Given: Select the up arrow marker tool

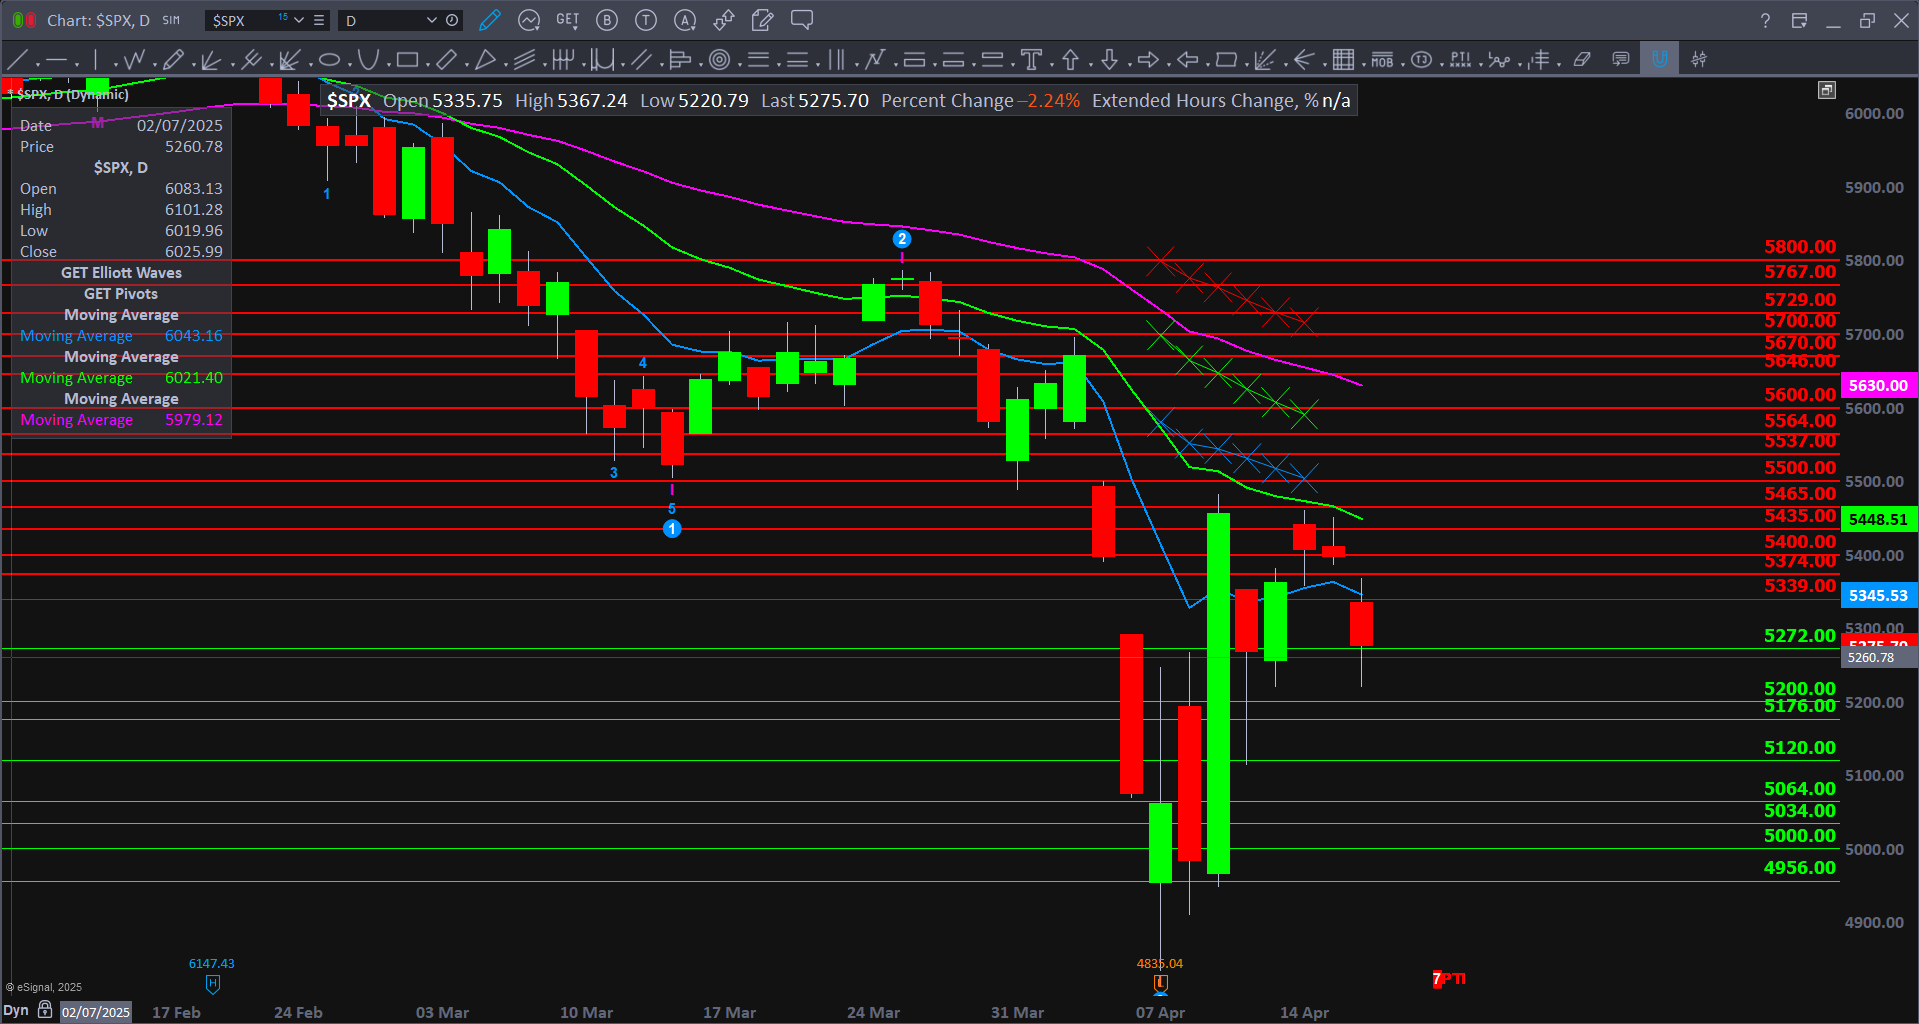Looking at the screenshot, I should coord(1070,60).
